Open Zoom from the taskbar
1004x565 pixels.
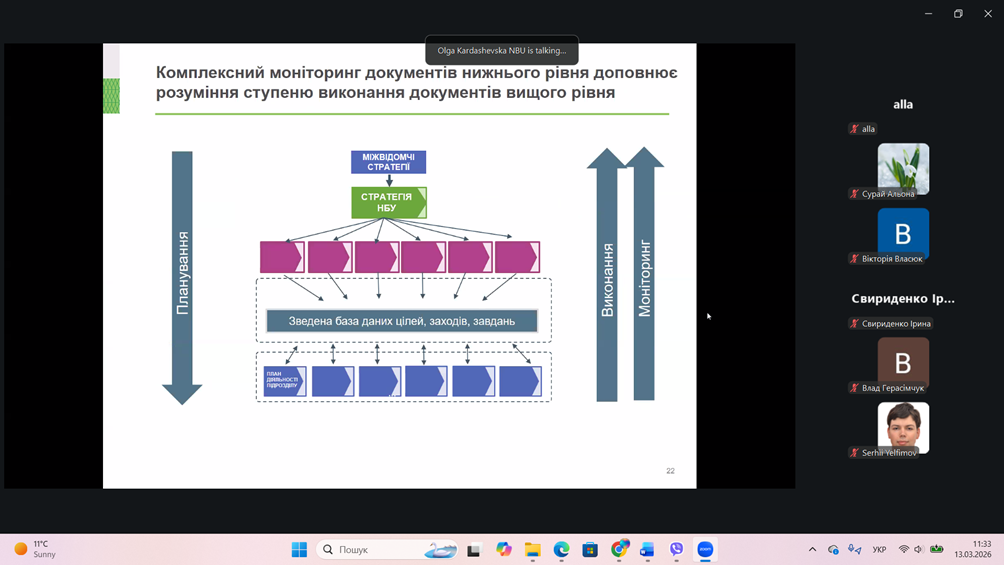point(705,549)
